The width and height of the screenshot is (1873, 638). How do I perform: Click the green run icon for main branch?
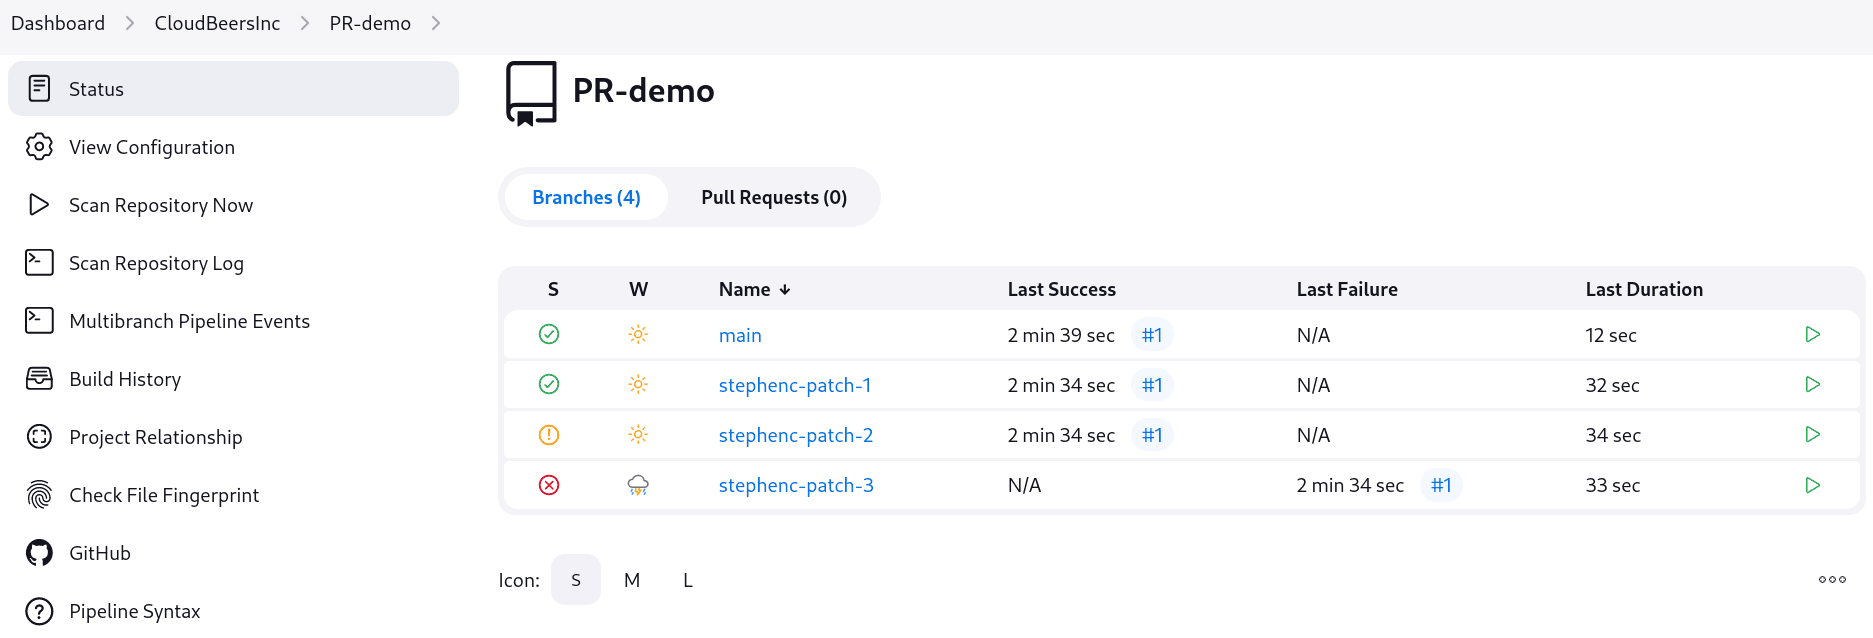(1812, 334)
